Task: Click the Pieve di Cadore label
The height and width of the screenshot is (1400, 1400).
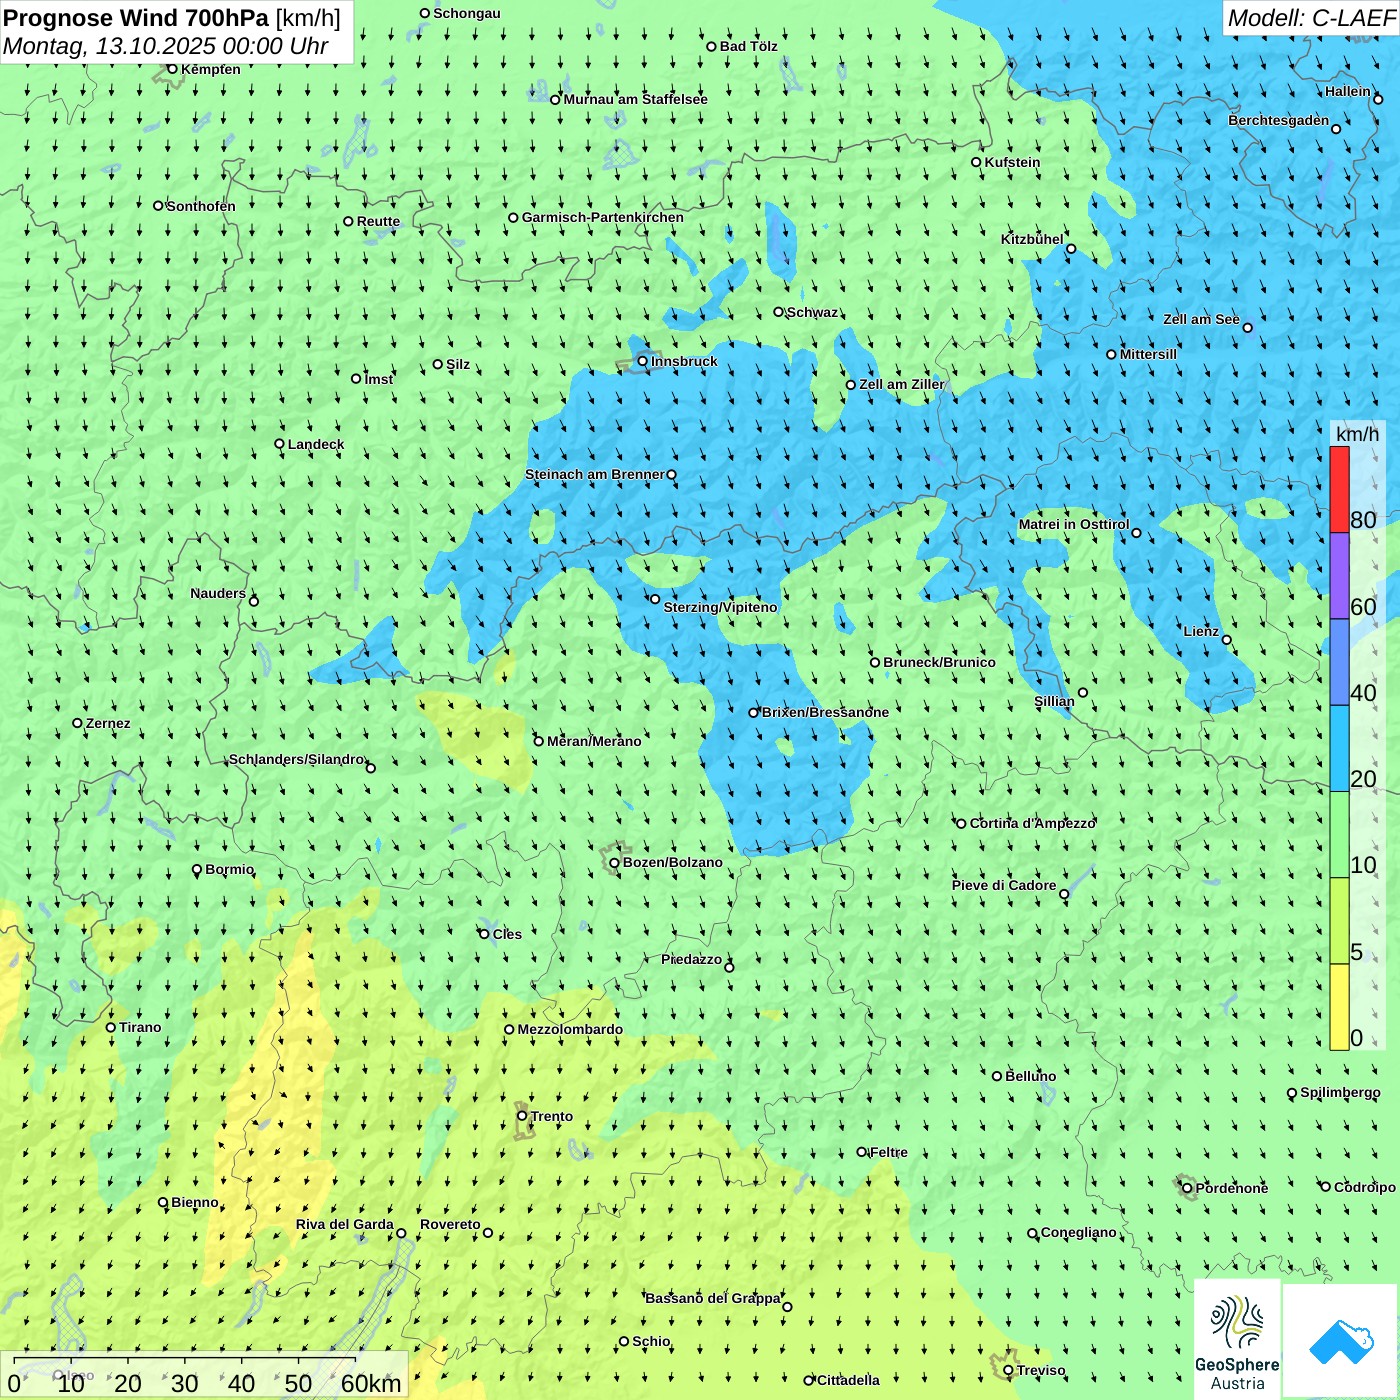Action: [x=1004, y=885]
